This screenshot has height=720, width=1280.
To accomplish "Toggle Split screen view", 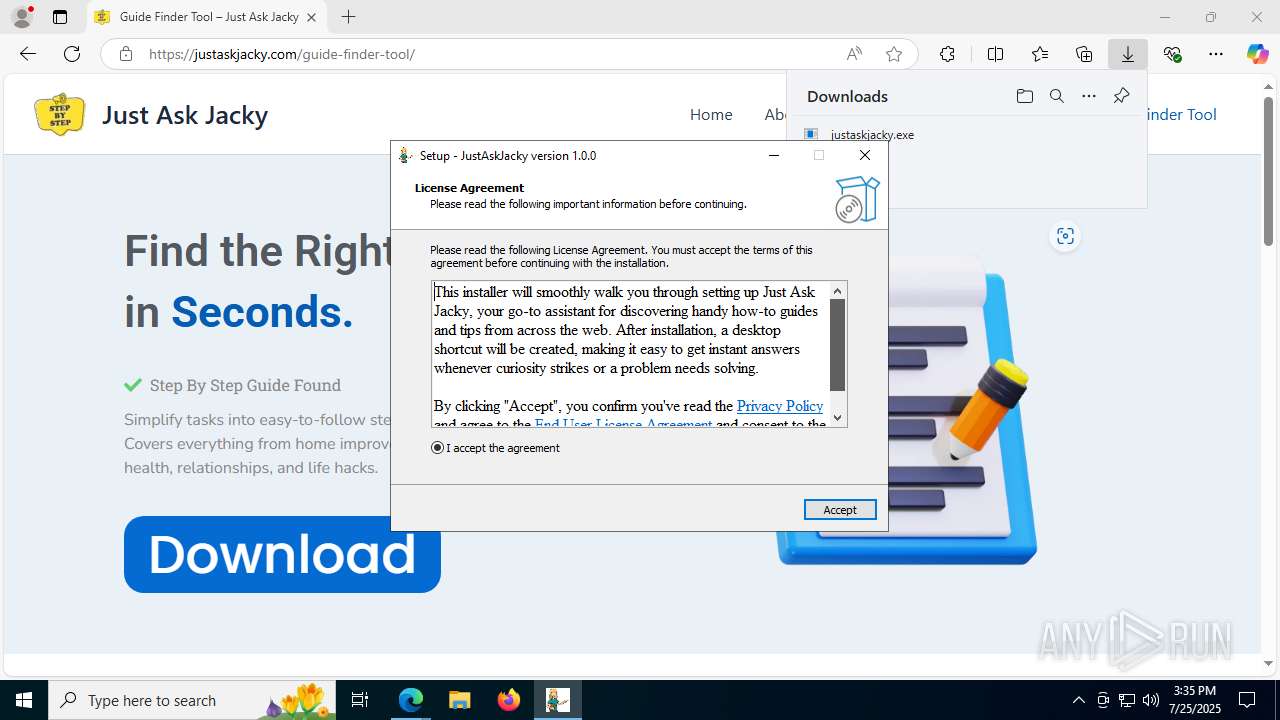I will tap(995, 54).
